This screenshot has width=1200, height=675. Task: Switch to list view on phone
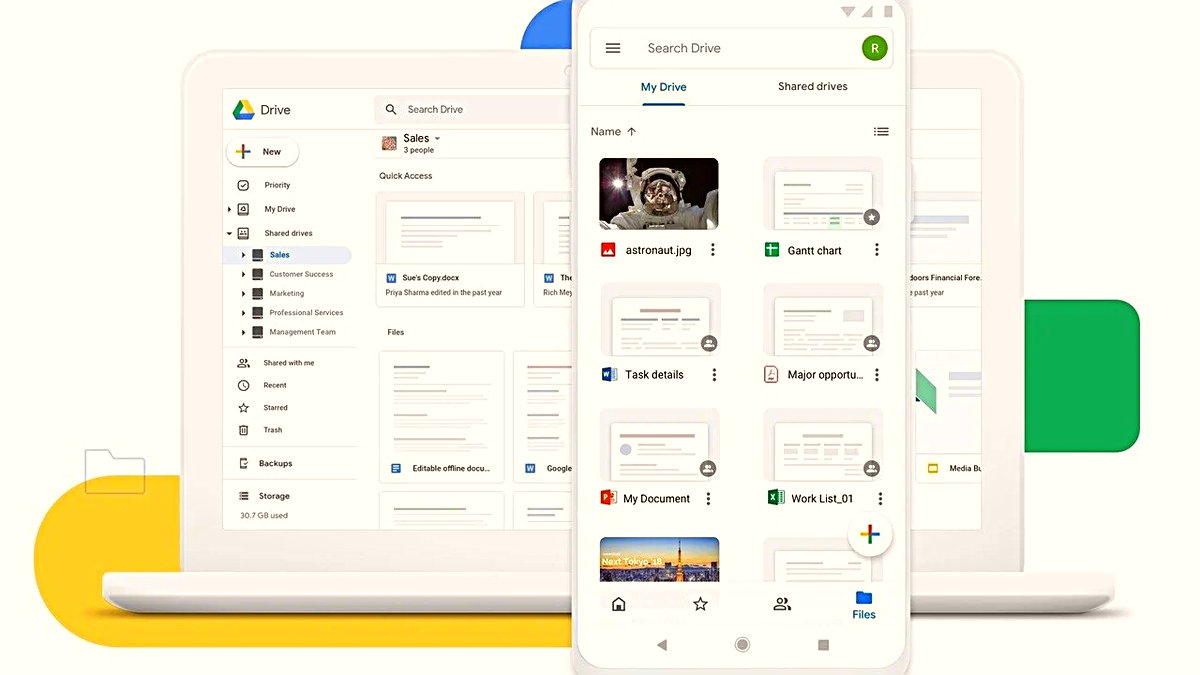coord(881,131)
